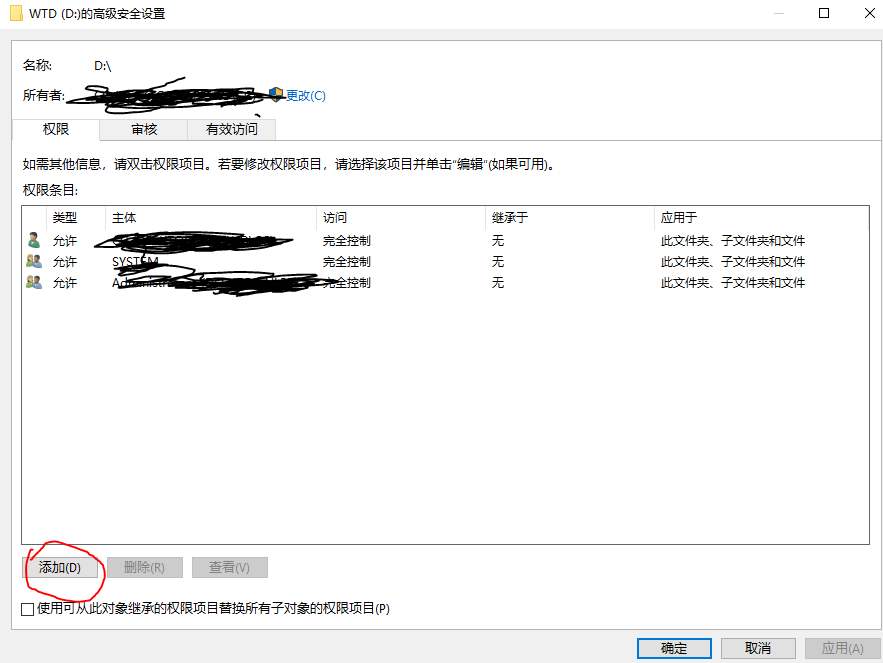Switch to the 审核 tab
Viewport: 883px width, 663px height.
point(144,130)
